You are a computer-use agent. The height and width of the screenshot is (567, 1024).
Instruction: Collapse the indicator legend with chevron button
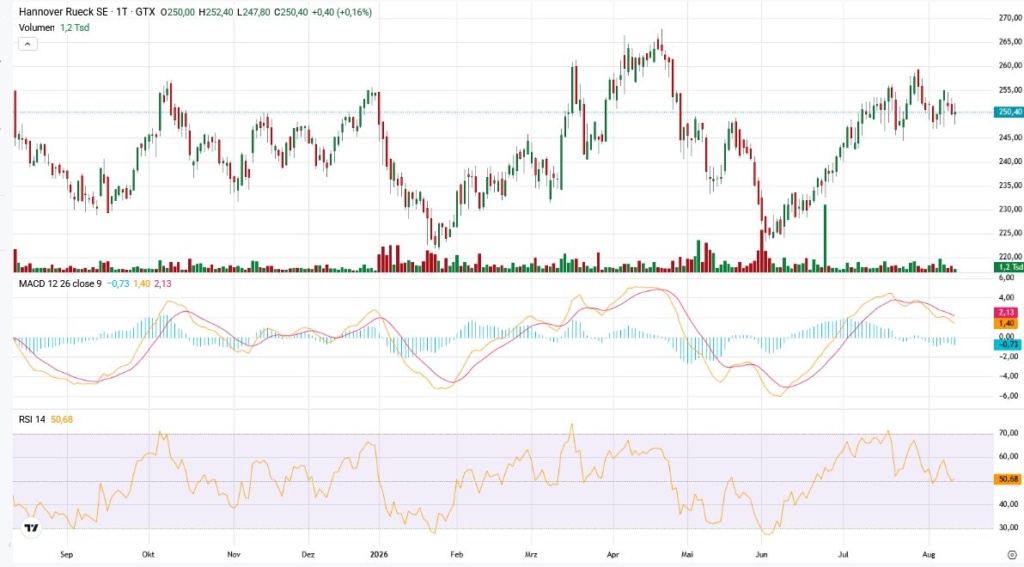point(27,44)
